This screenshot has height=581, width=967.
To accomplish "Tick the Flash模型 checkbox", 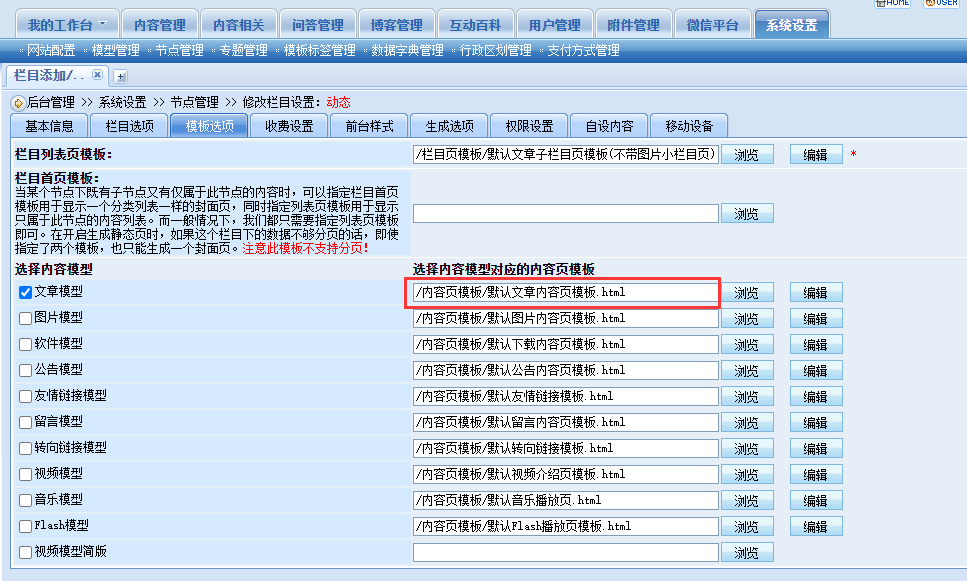I will click(x=26, y=526).
